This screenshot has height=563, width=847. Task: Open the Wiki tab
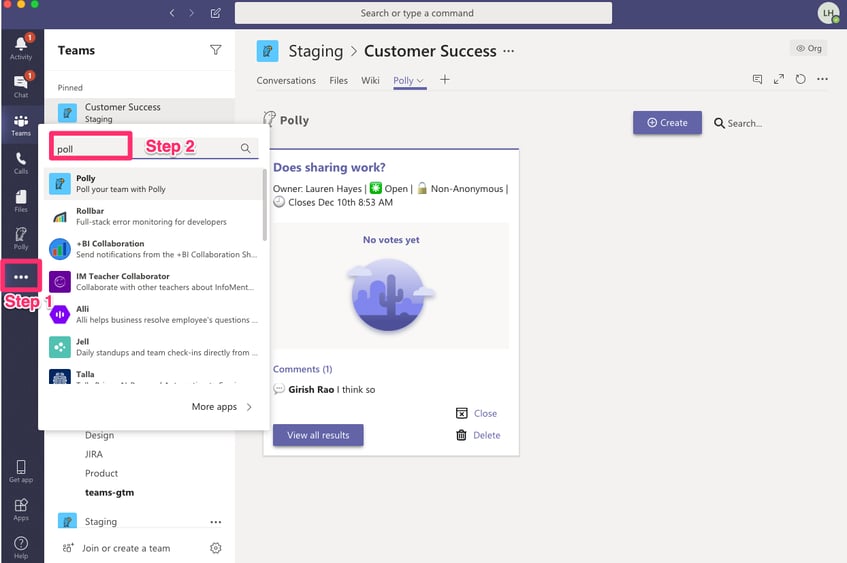pyautogui.click(x=370, y=81)
